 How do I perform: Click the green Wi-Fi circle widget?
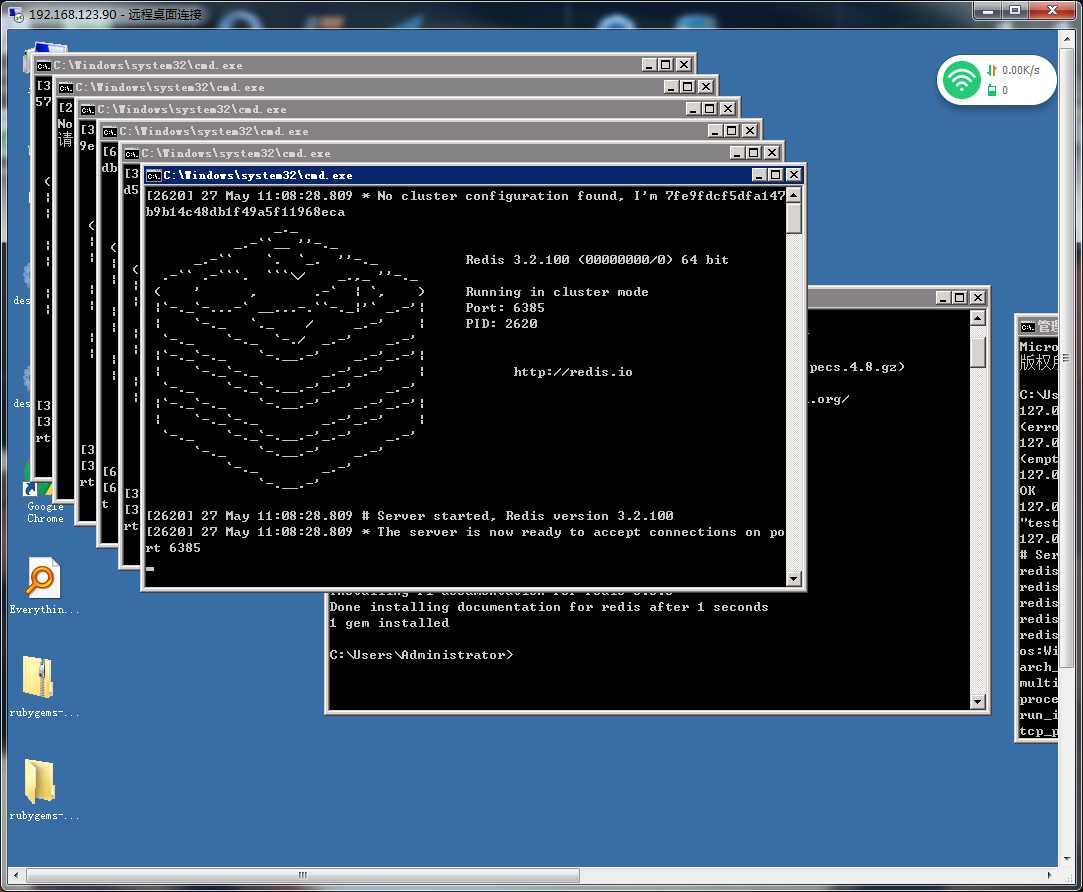pyautogui.click(x=961, y=80)
